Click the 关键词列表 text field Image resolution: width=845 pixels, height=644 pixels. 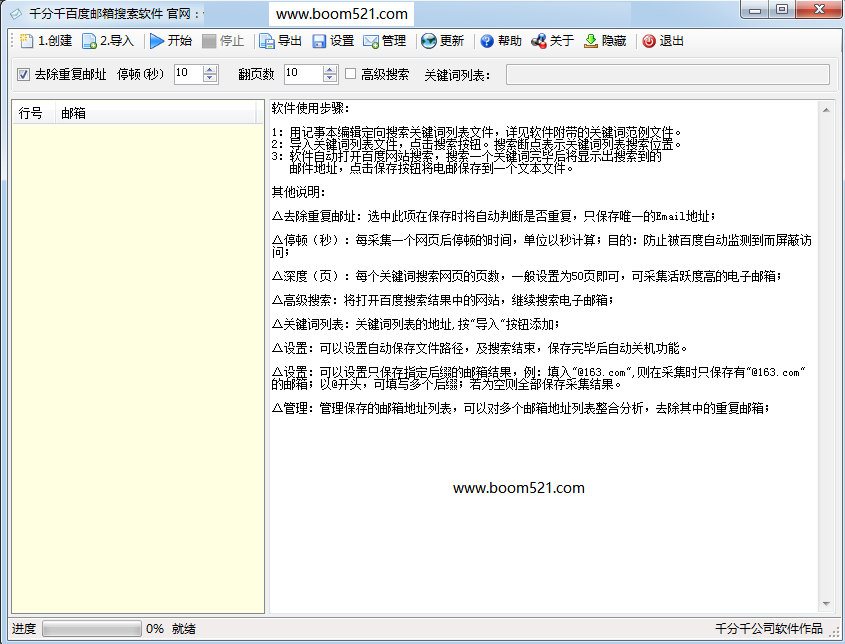668,74
